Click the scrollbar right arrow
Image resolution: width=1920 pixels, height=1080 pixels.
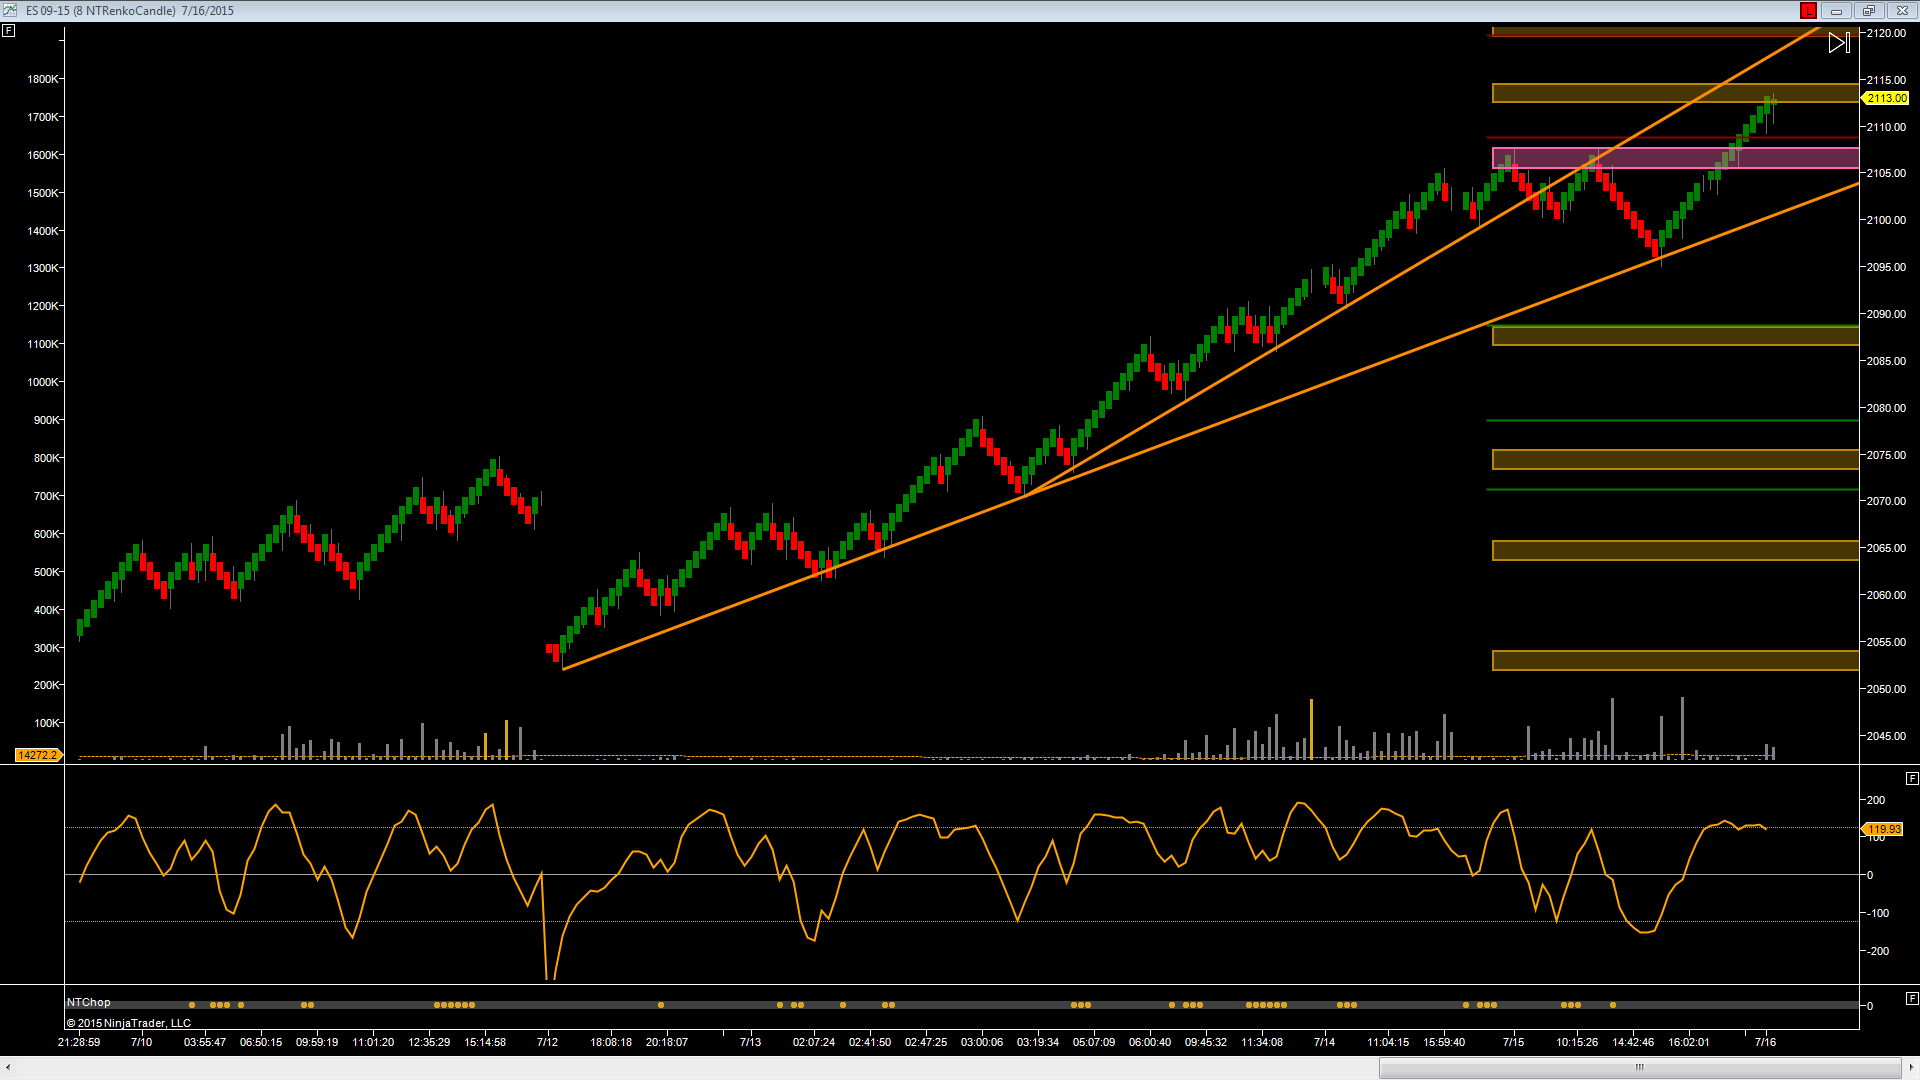click(1911, 1067)
